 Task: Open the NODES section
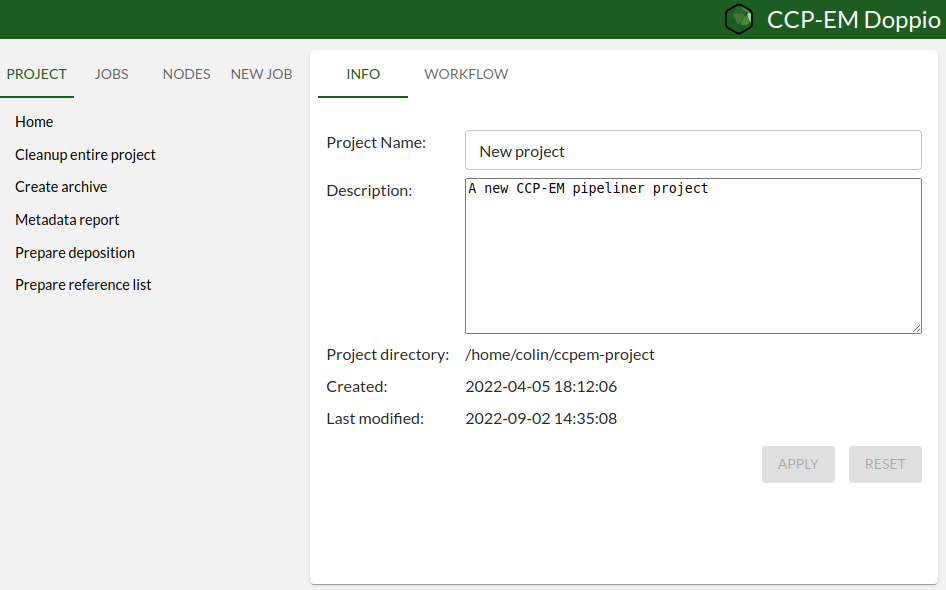click(186, 73)
